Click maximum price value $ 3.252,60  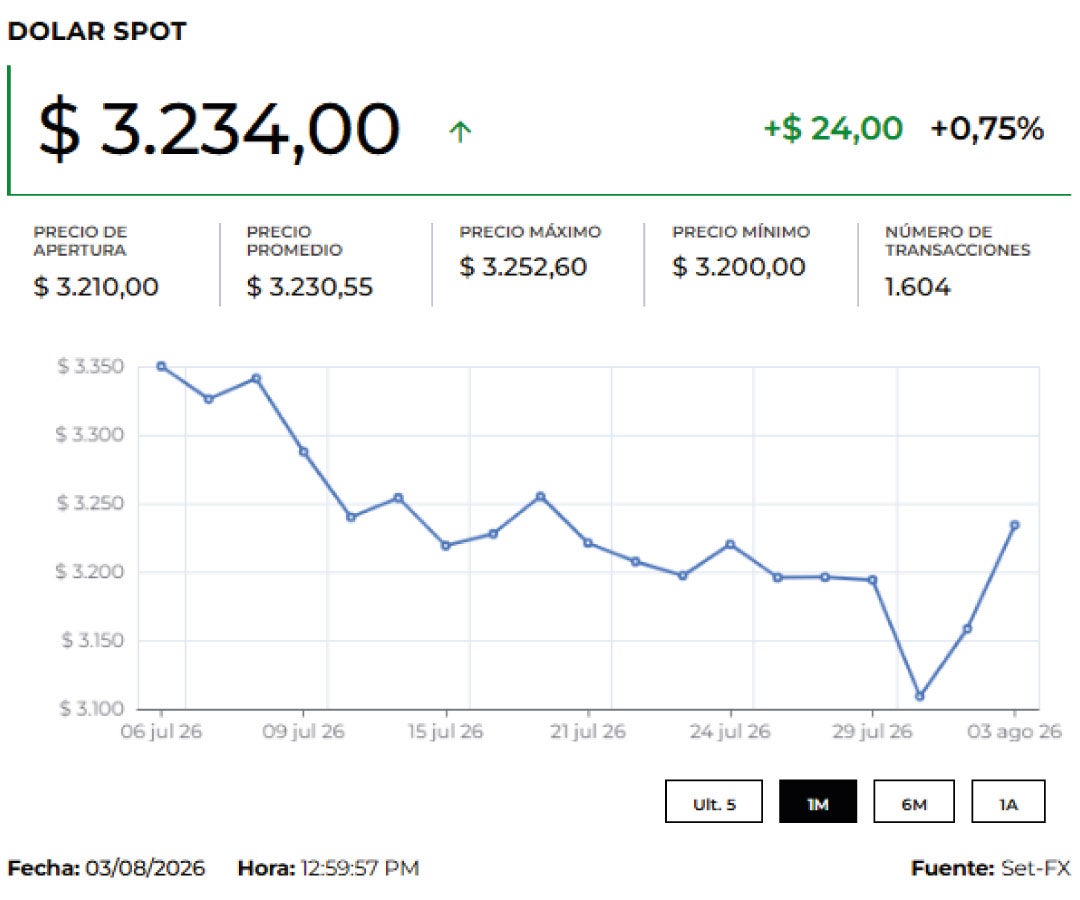tap(523, 266)
